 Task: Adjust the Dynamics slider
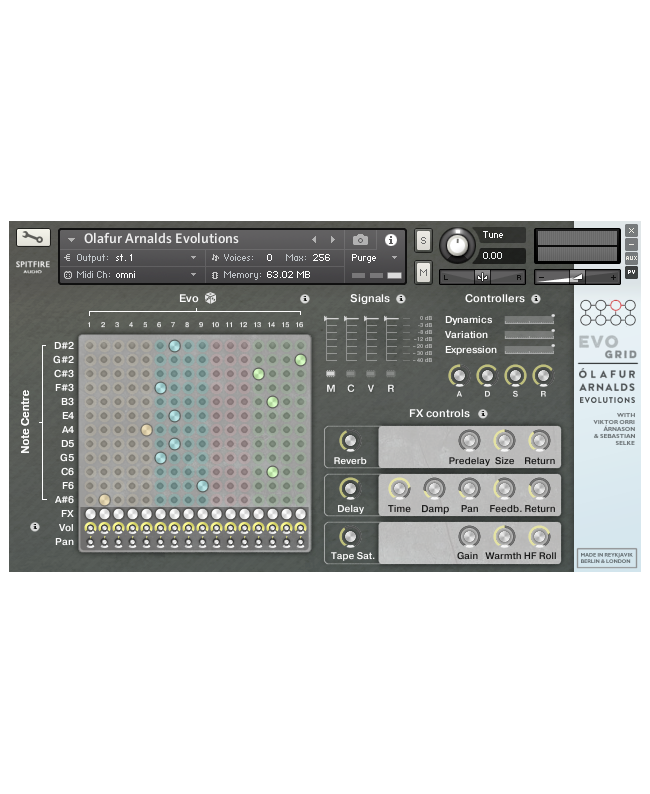click(529, 320)
